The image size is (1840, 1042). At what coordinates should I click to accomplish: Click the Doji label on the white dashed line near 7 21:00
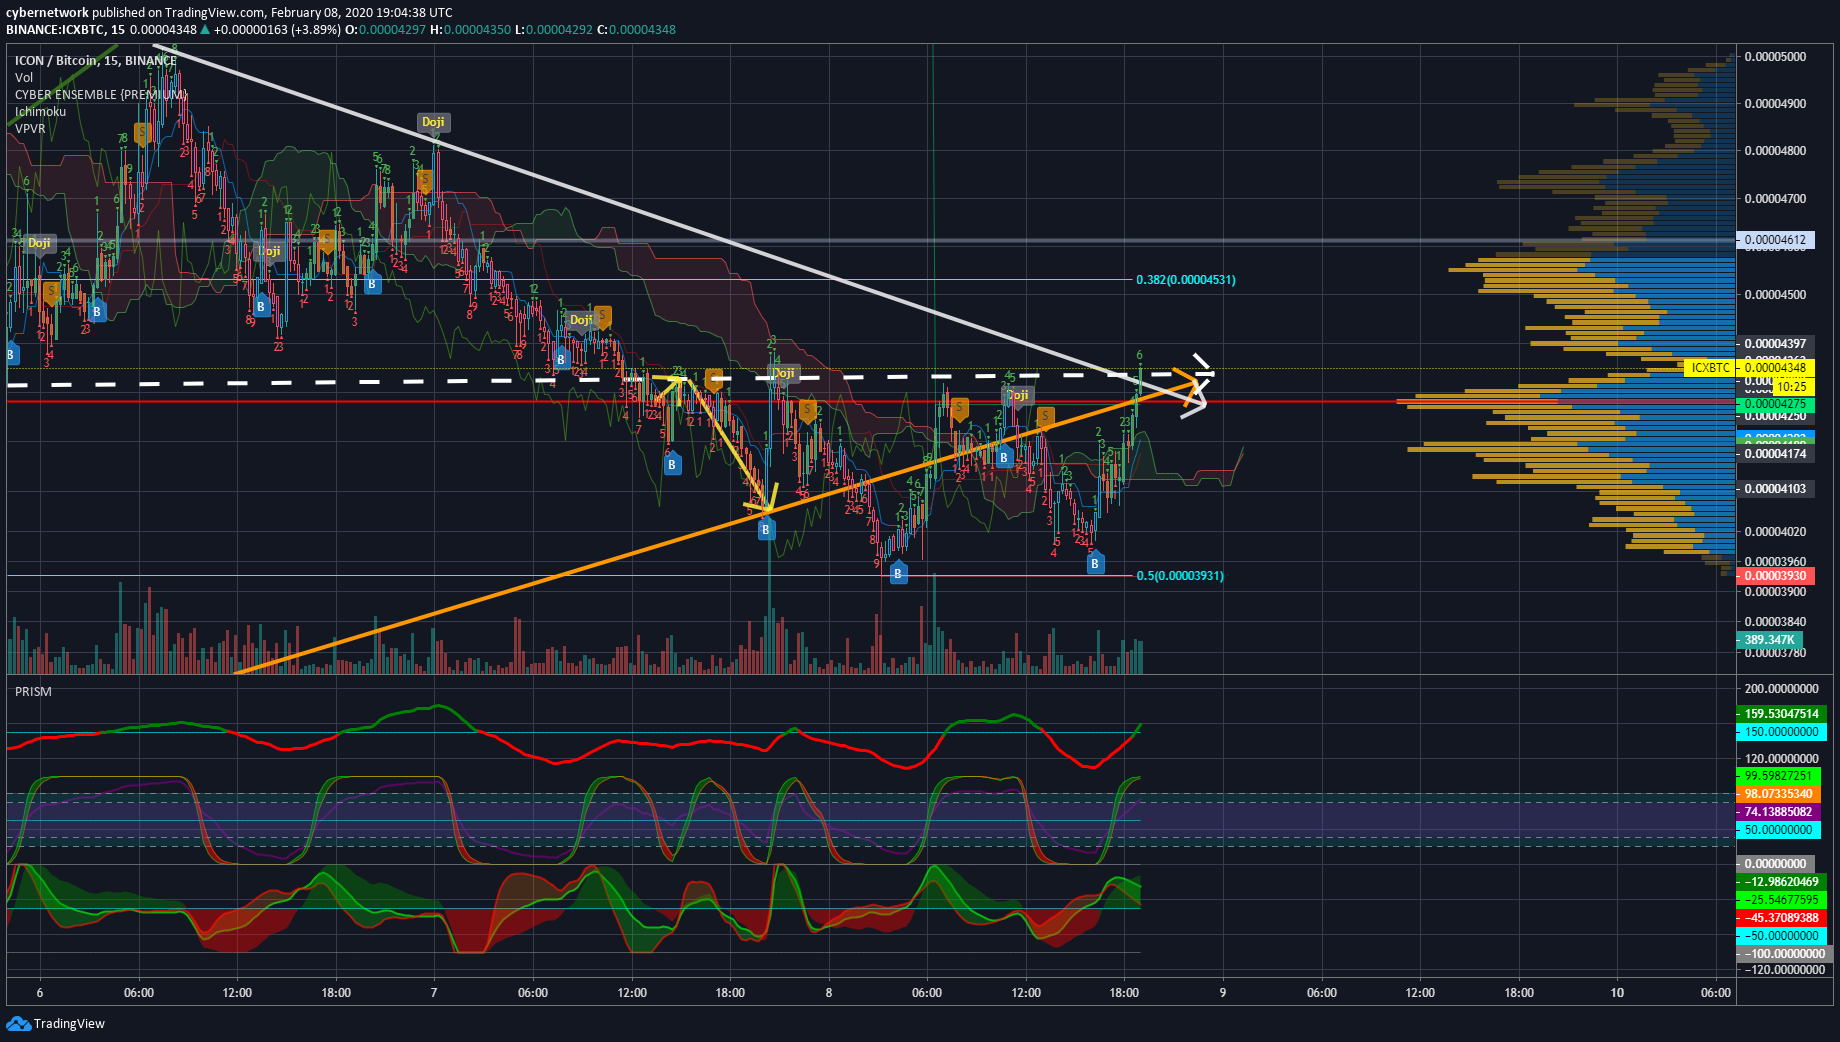point(784,374)
